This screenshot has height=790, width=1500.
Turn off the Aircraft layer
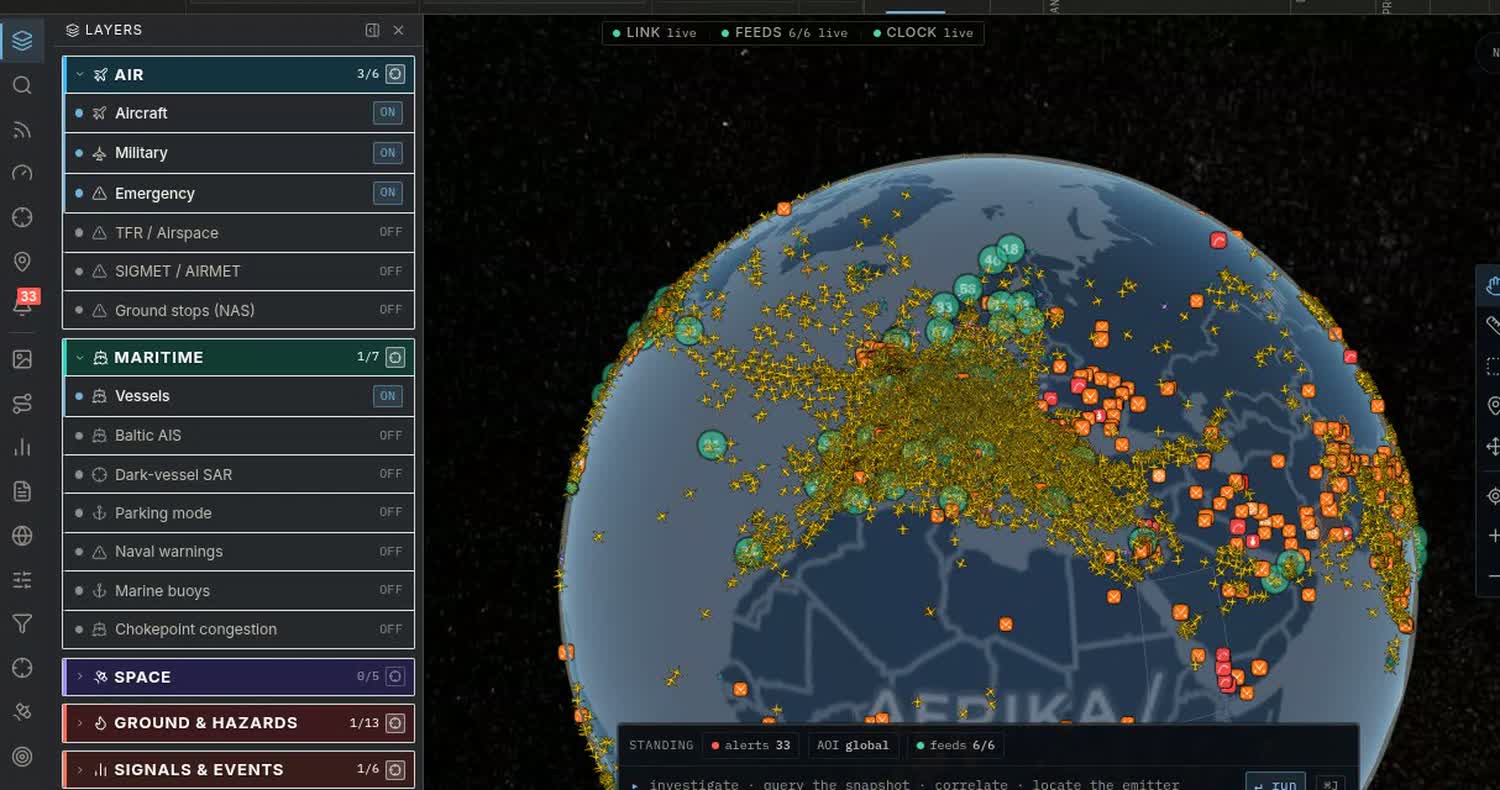point(388,113)
